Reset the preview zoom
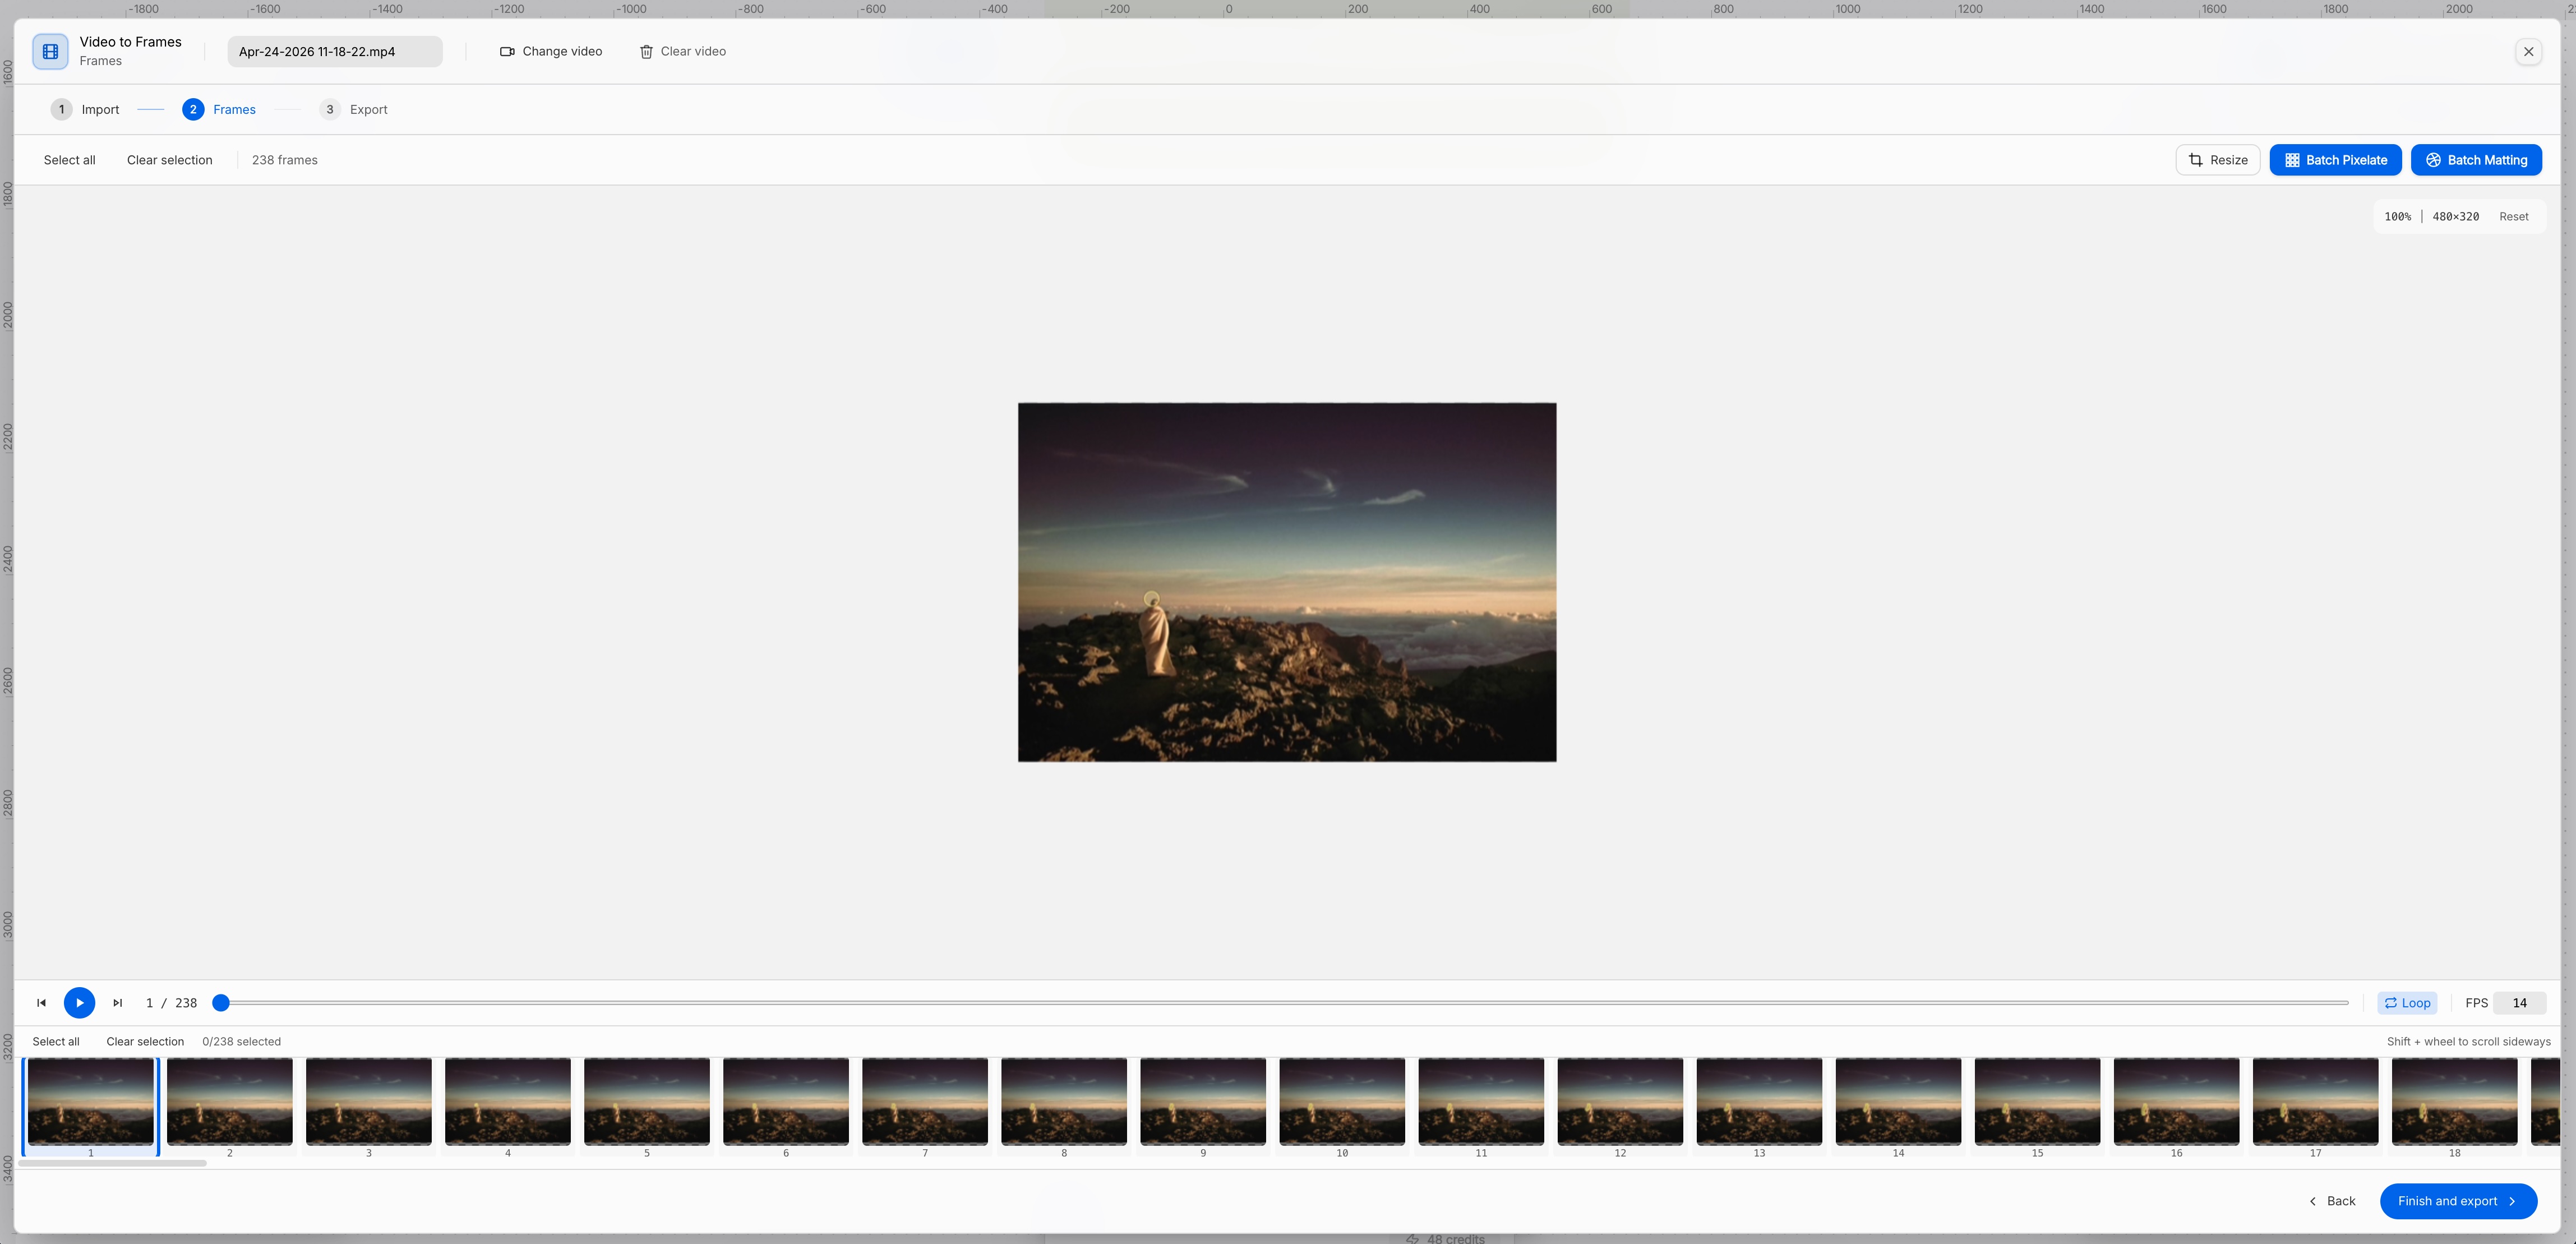The width and height of the screenshot is (2576, 1244). tap(2513, 216)
